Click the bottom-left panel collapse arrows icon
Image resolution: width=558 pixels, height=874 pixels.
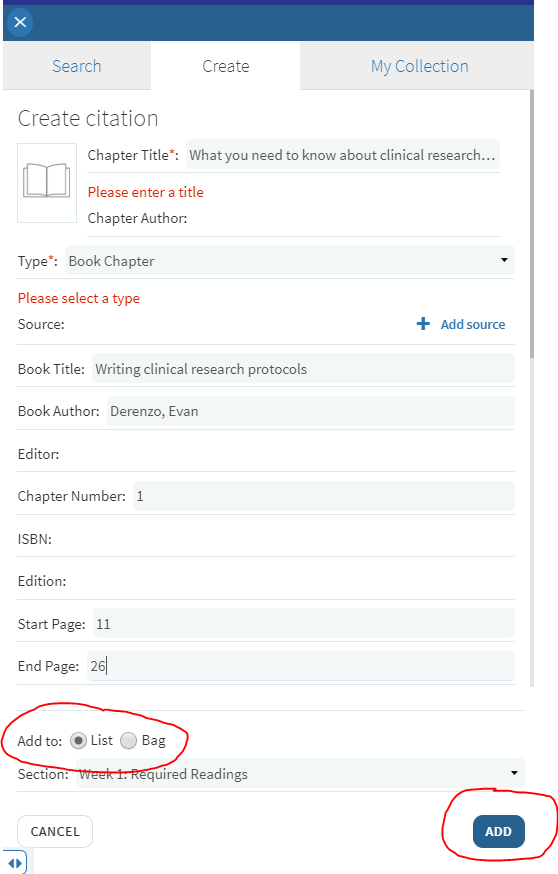coord(15,863)
